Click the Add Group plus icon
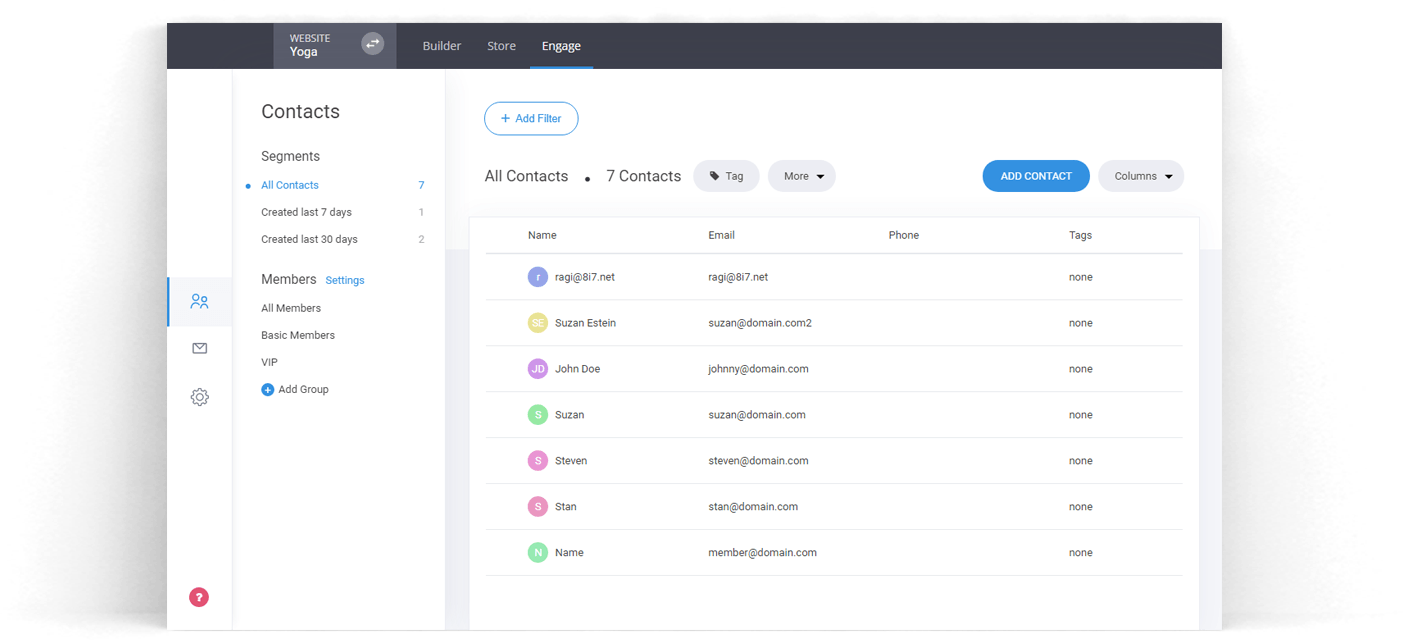The image size is (1403, 640). click(267, 389)
